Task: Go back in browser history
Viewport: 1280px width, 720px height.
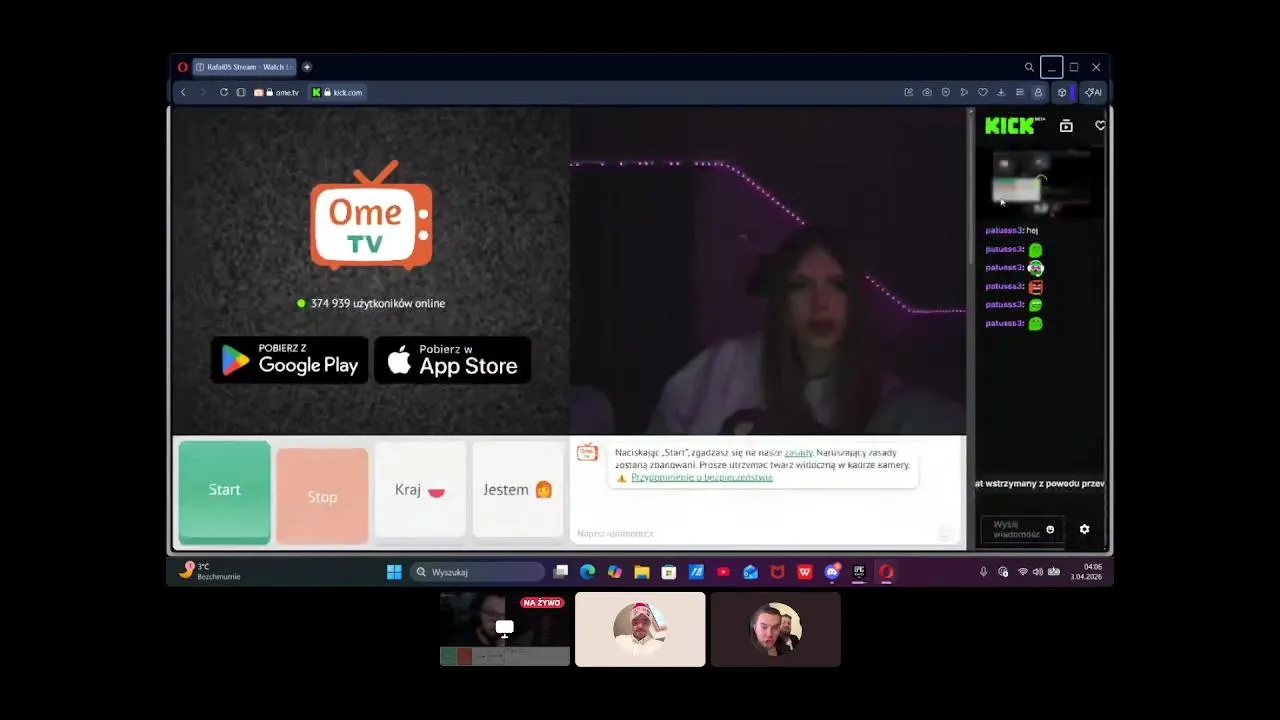Action: (183, 92)
